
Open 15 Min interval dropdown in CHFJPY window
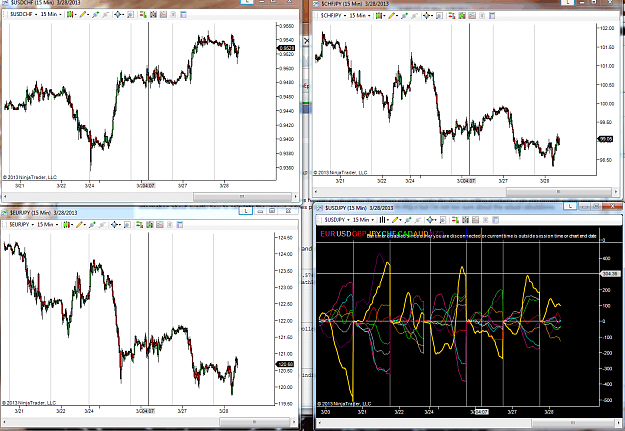pos(360,16)
